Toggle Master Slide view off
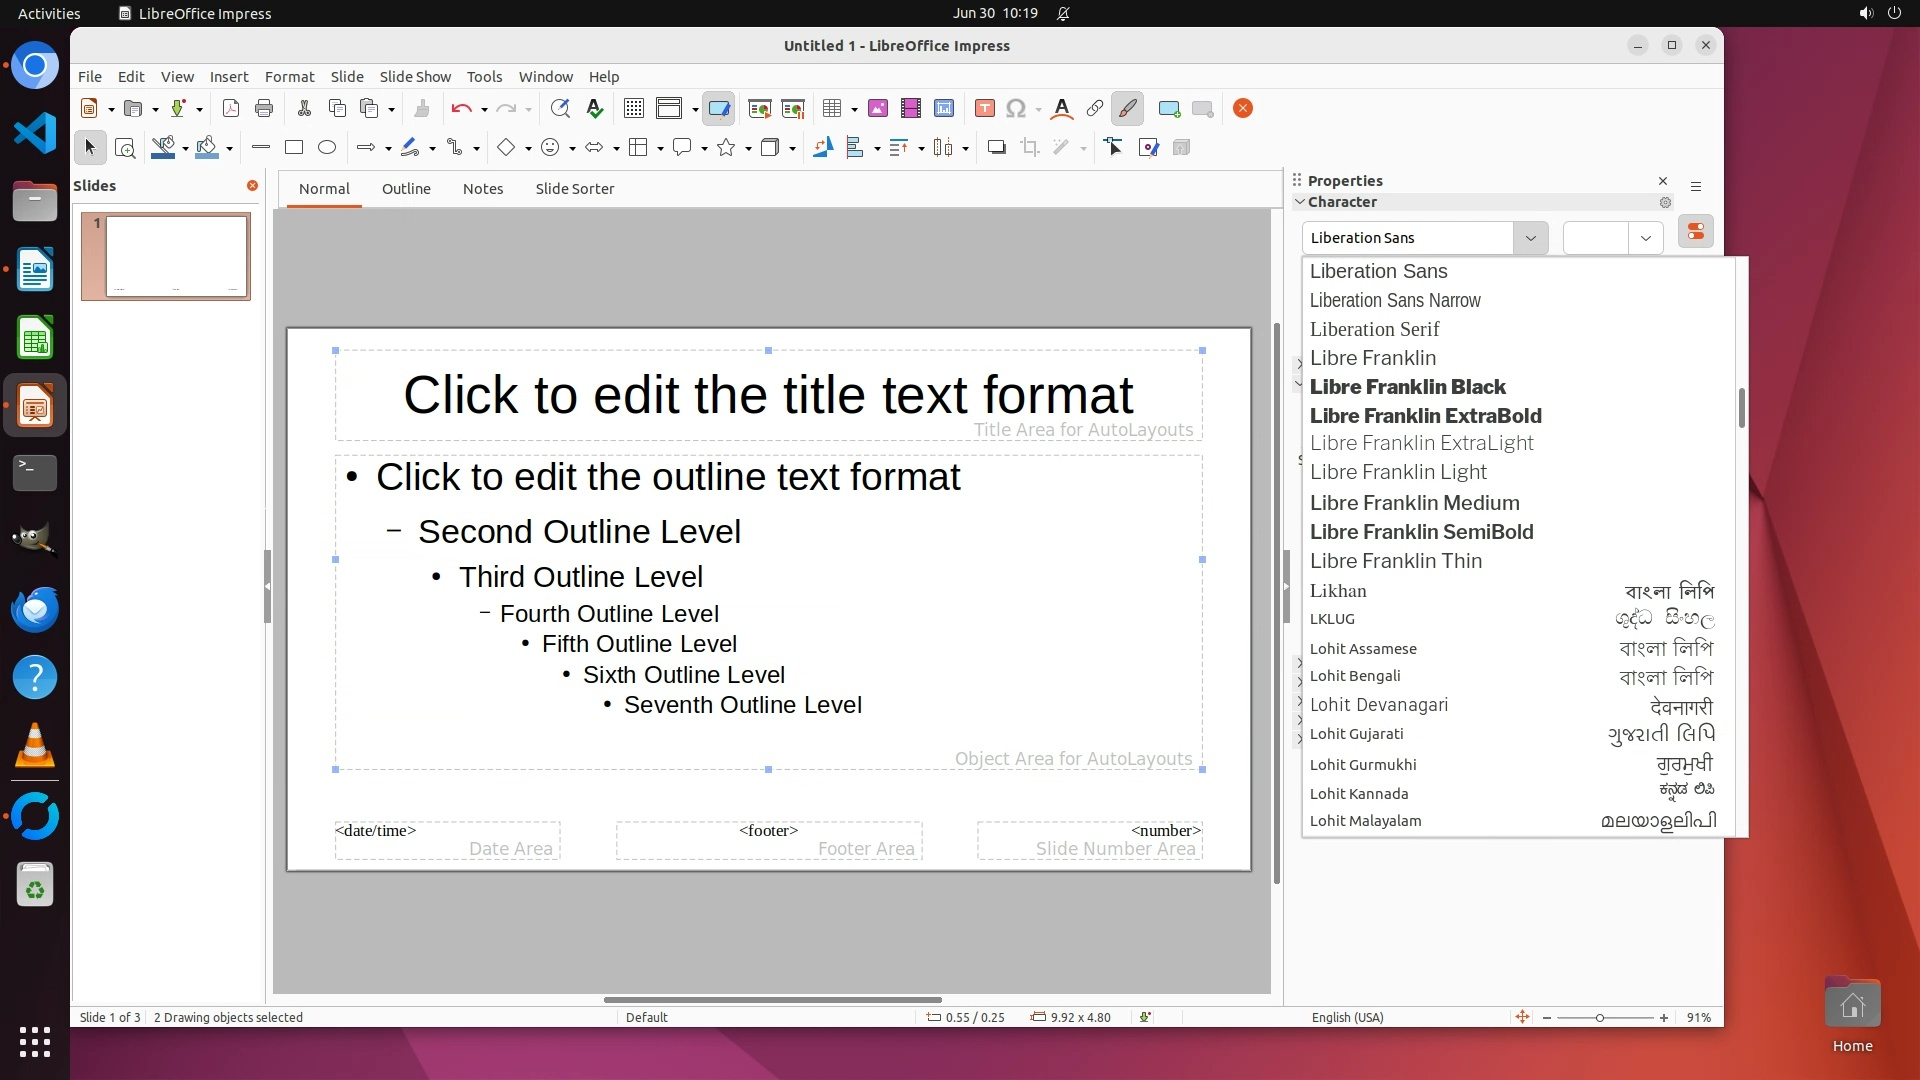This screenshot has width=1920, height=1080. point(718,109)
